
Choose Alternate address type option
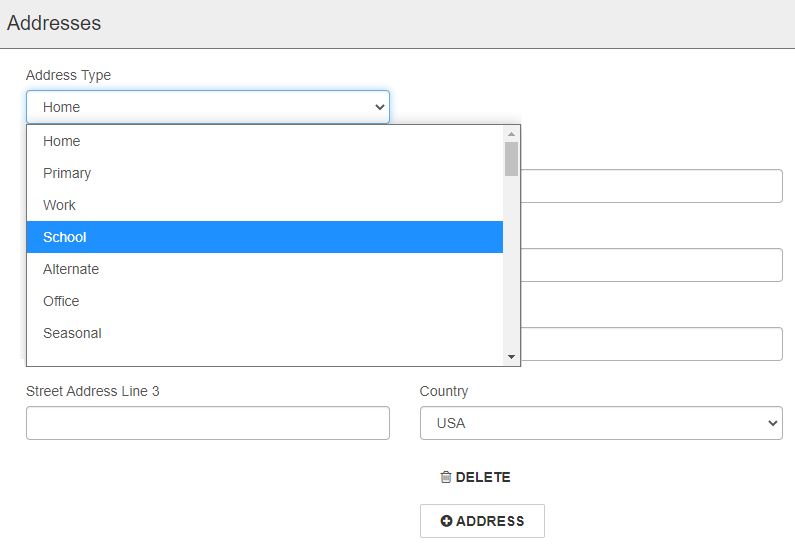71,269
